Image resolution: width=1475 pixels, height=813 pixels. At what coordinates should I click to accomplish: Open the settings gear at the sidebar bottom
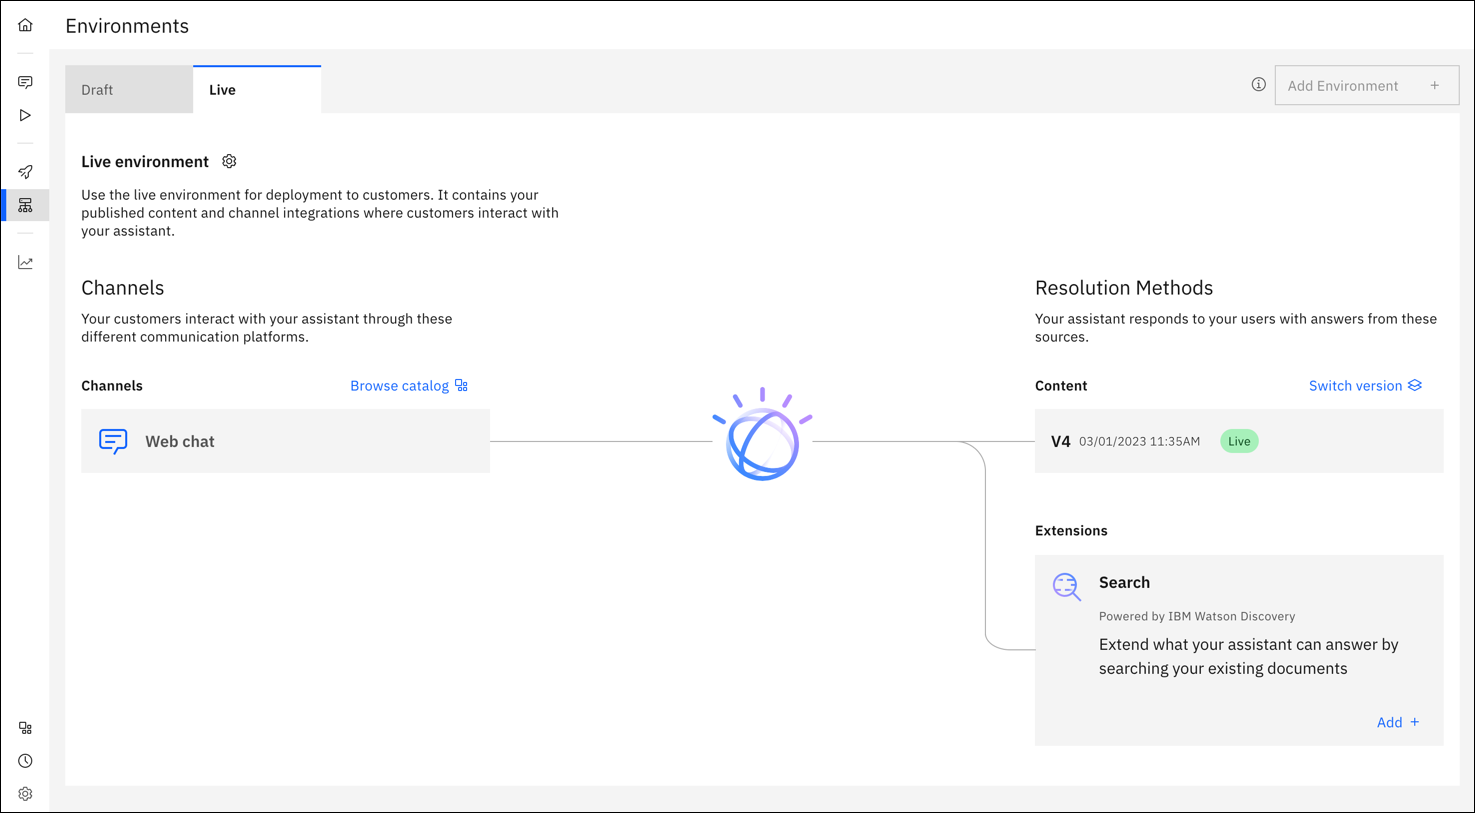pos(25,793)
